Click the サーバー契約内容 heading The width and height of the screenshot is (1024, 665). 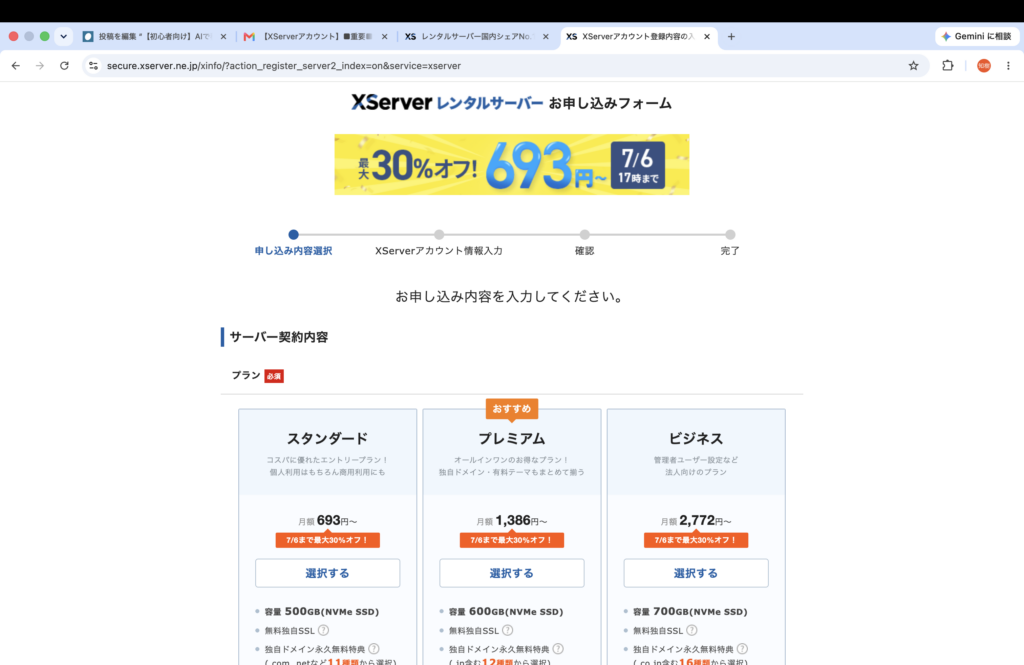[x=278, y=337]
